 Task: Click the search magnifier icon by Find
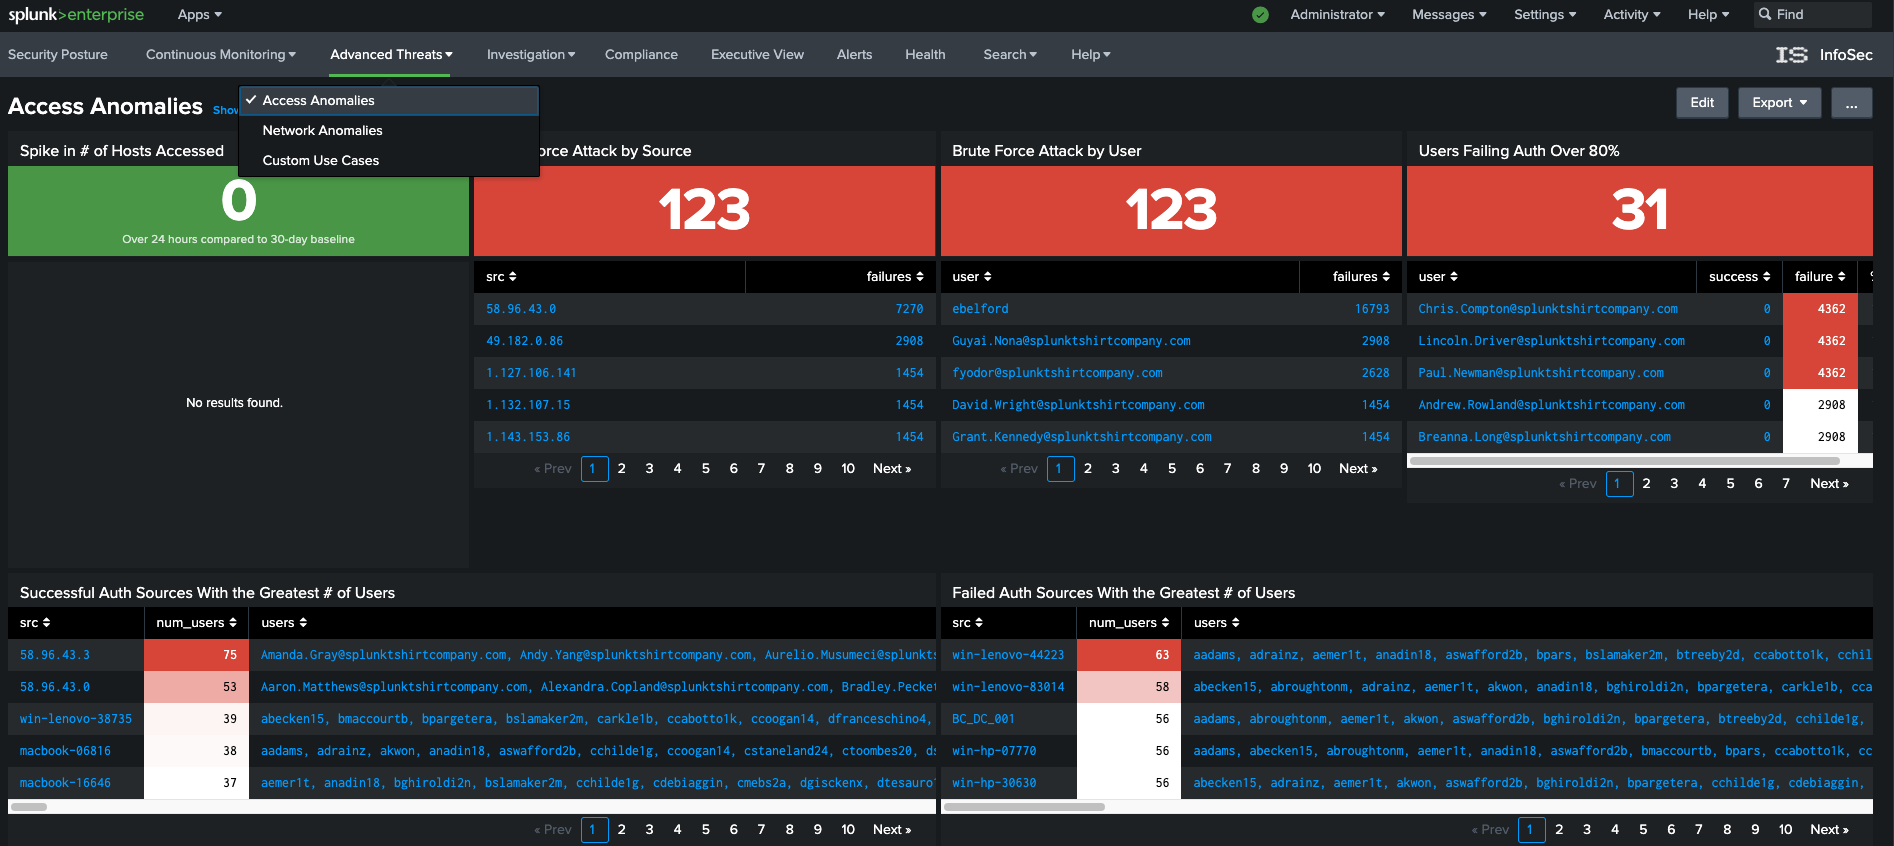1765,14
